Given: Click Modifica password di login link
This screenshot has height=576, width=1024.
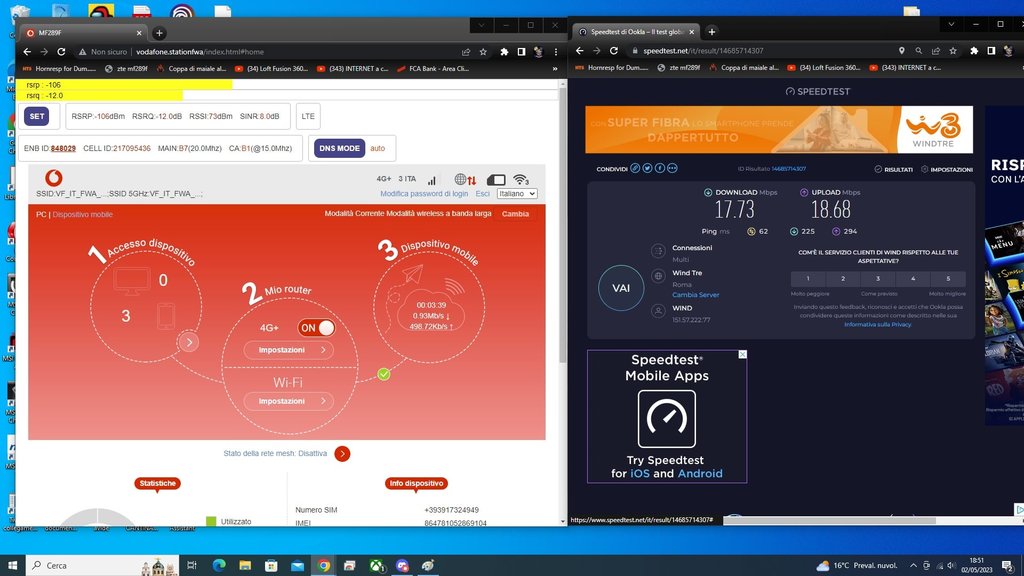Looking at the screenshot, I should point(424,193).
